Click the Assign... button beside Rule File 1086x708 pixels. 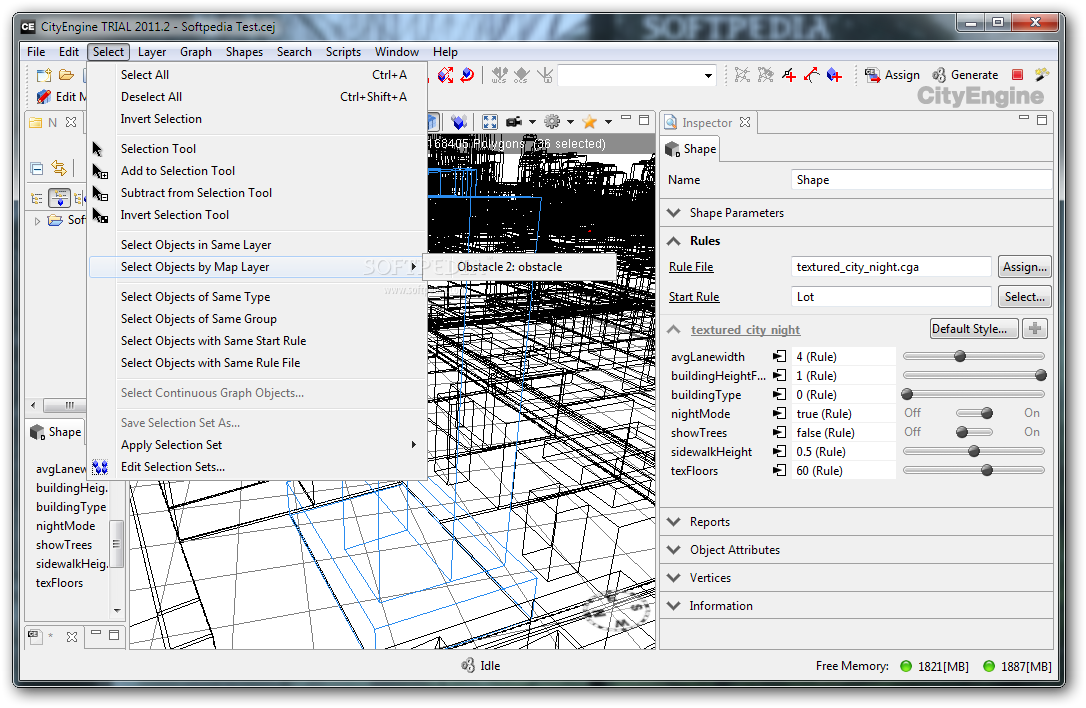(x=1024, y=267)
